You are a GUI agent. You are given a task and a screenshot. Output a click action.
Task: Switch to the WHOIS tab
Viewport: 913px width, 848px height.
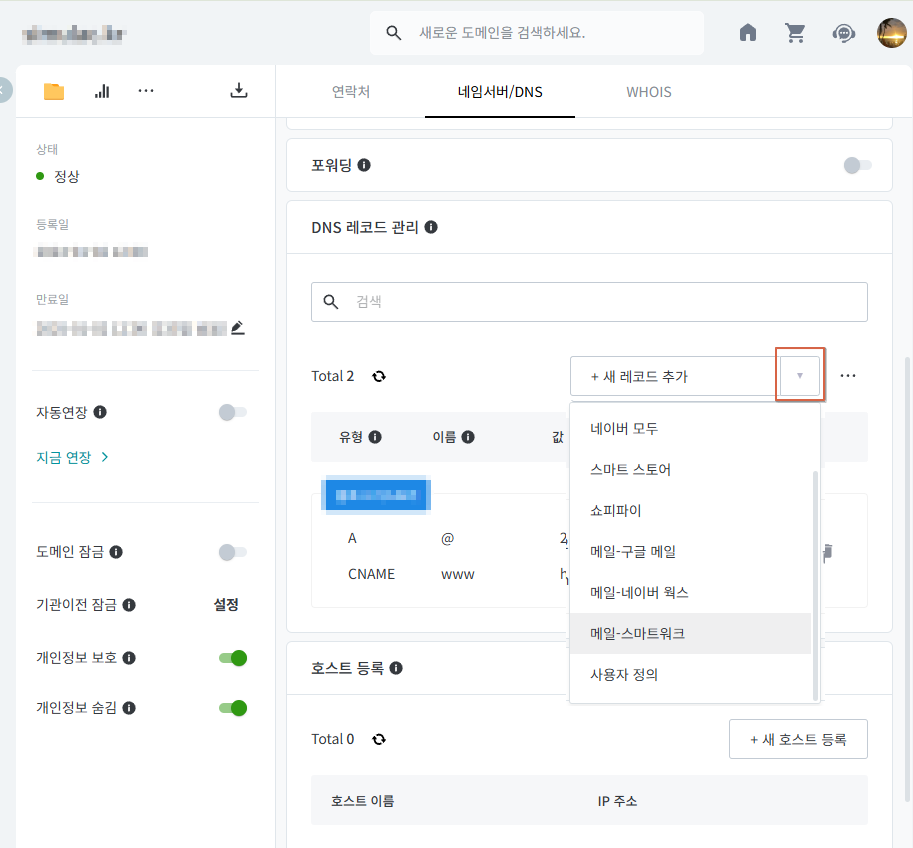648,91
